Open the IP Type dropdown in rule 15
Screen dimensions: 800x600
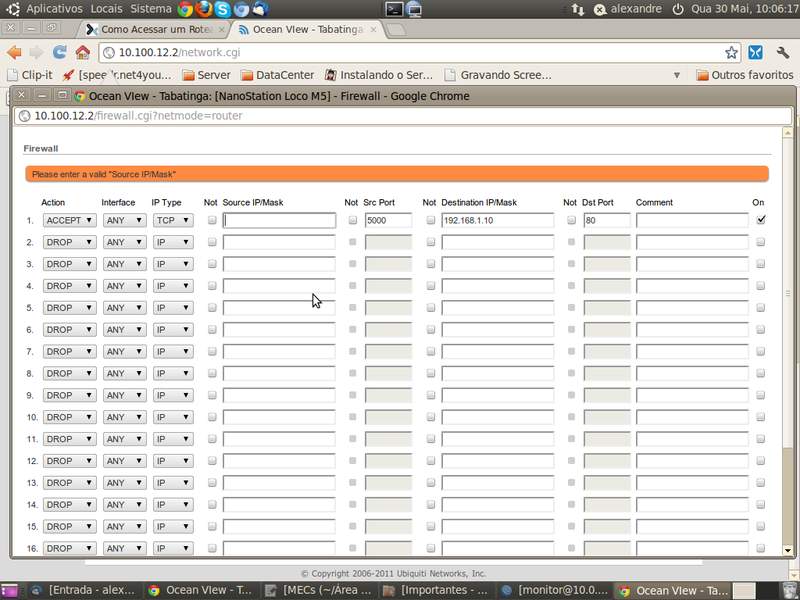[x=173, y=527]
